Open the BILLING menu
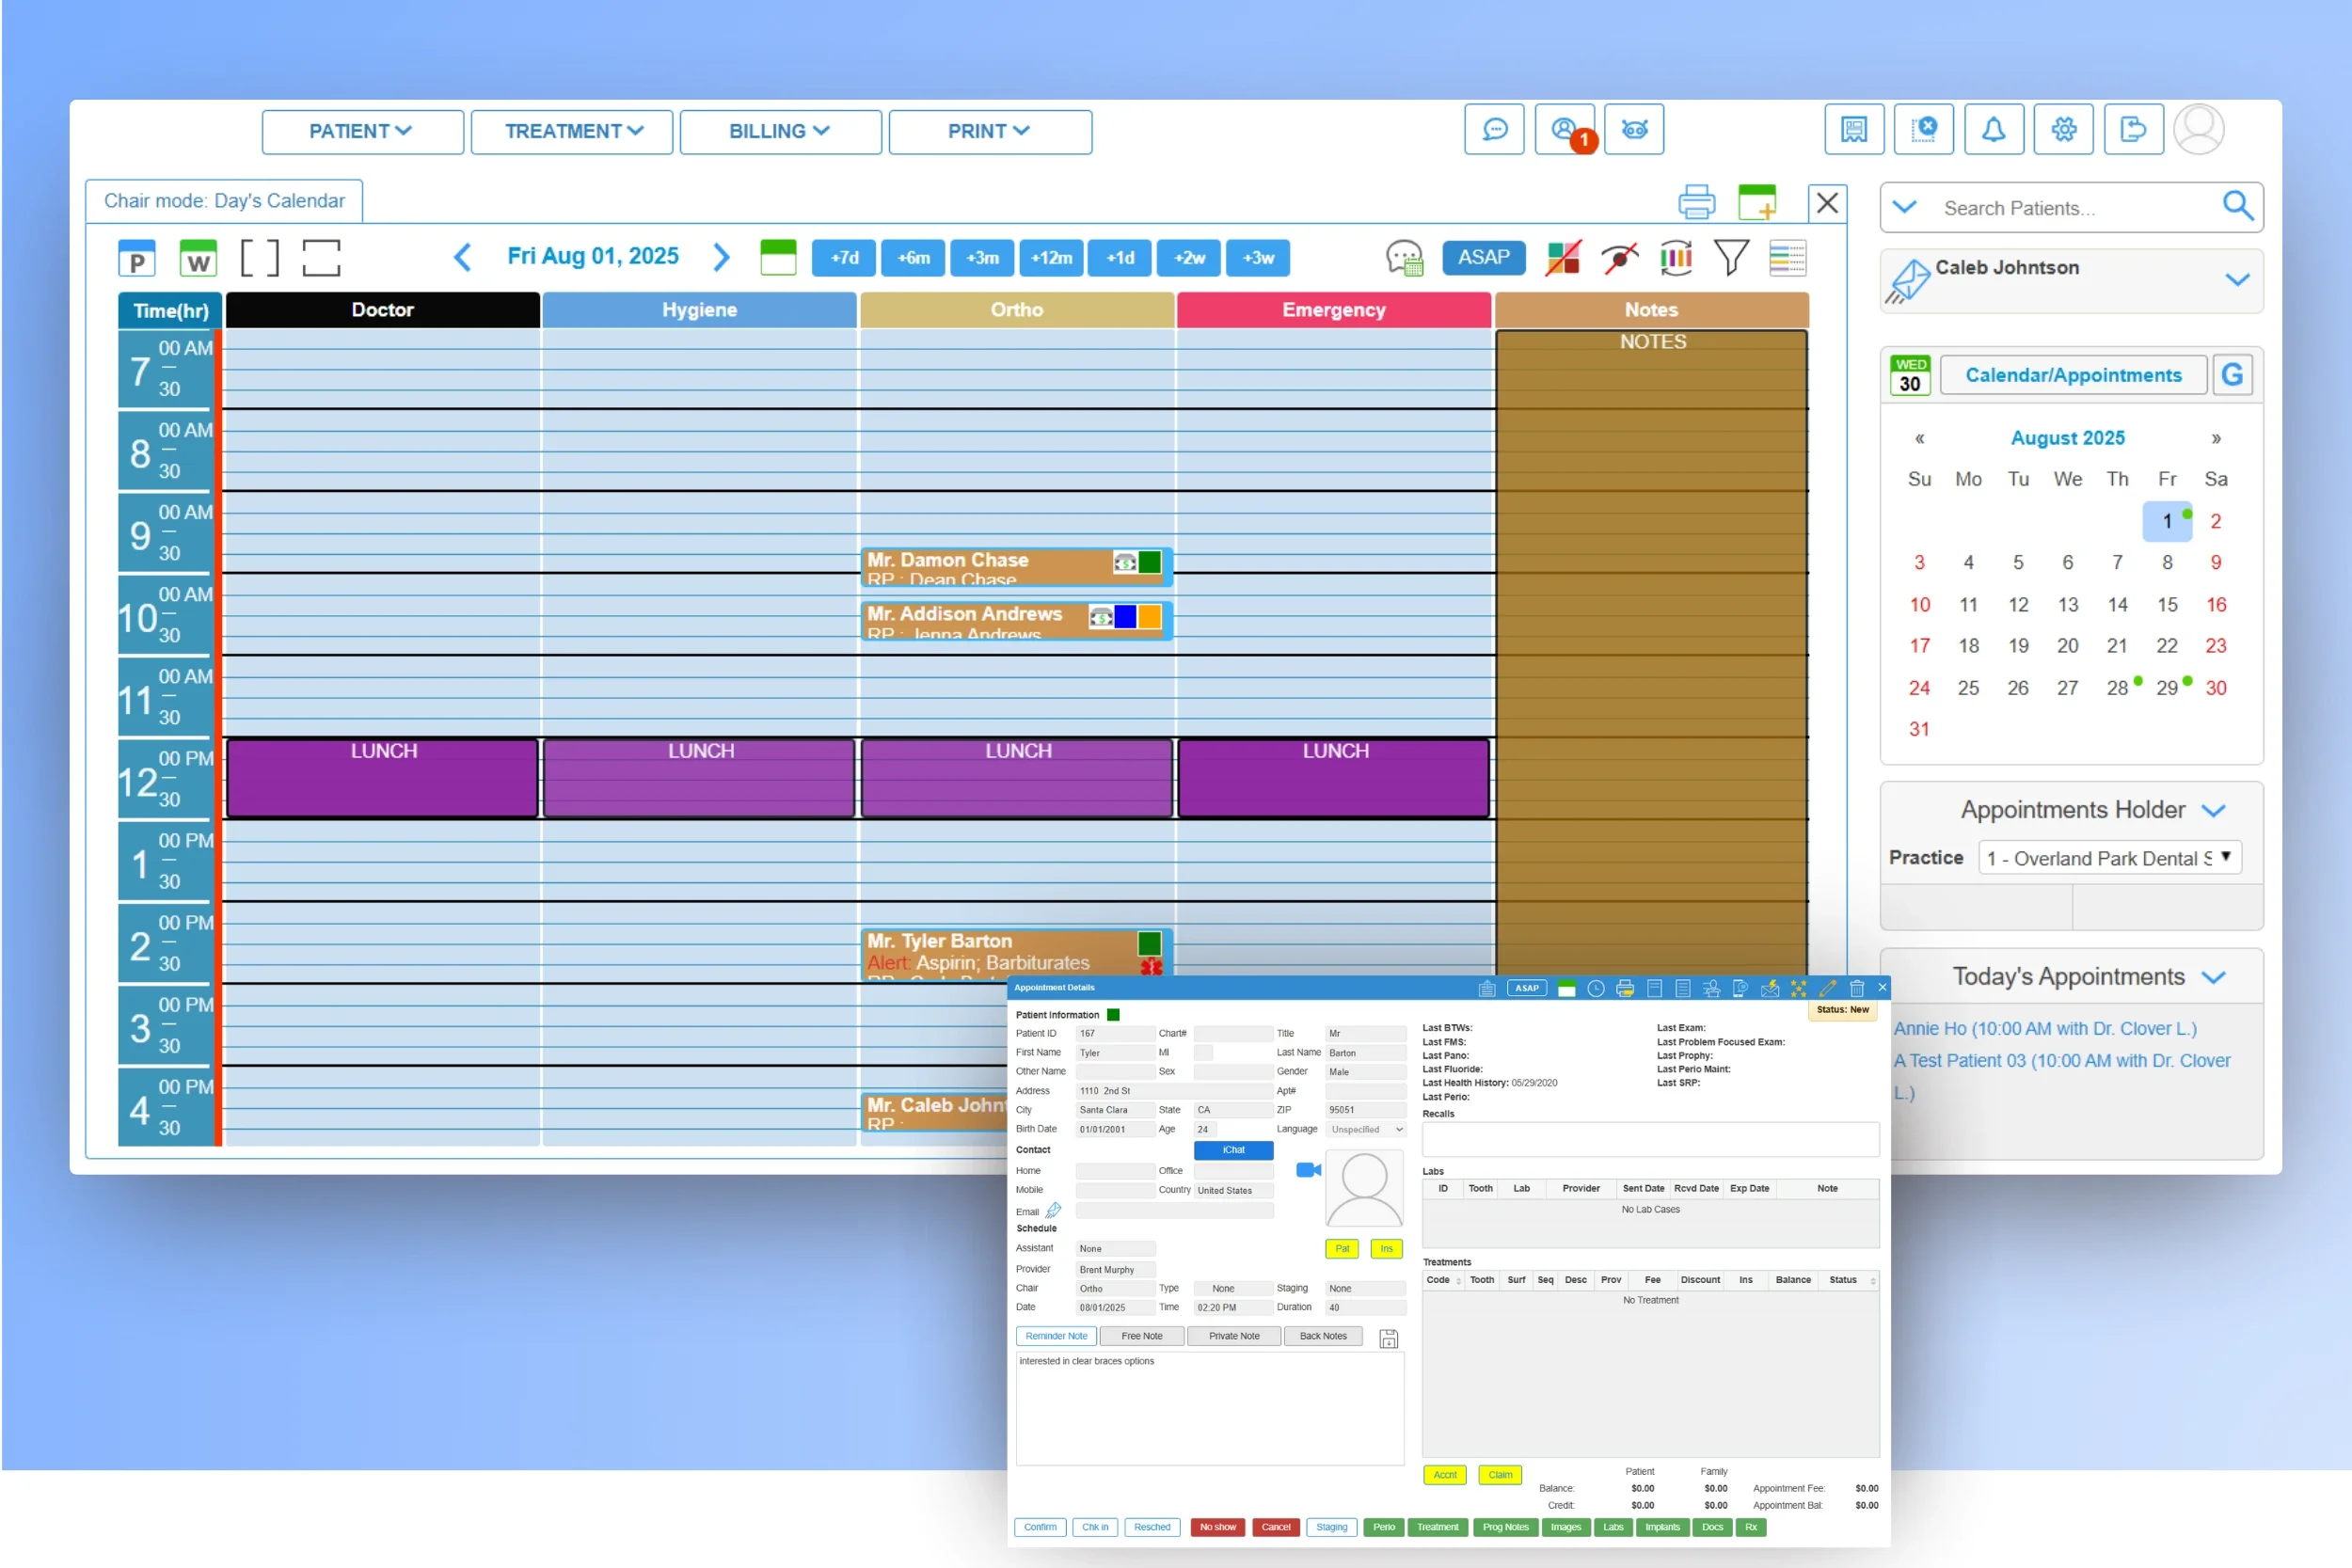This screenshot has width=2352, height=1568. [780, 132]
